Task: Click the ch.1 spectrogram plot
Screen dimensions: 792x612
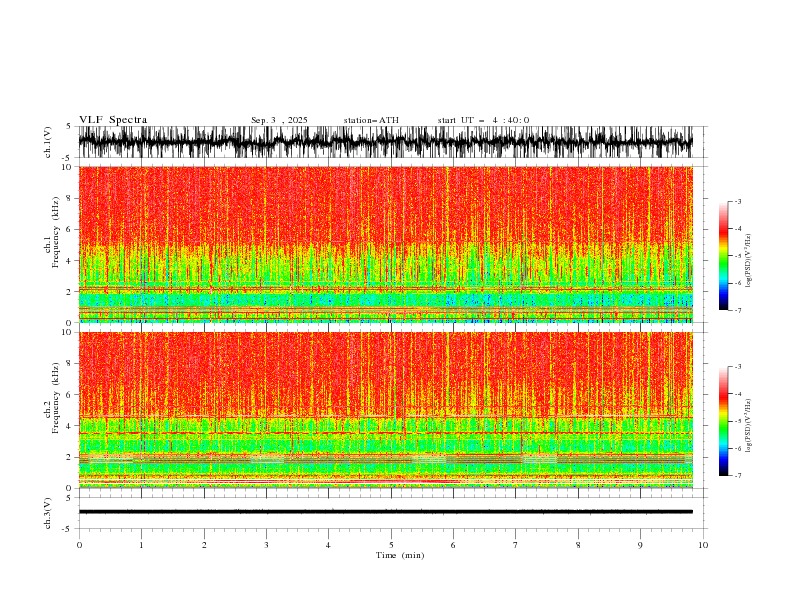Action: pos(386,244)
